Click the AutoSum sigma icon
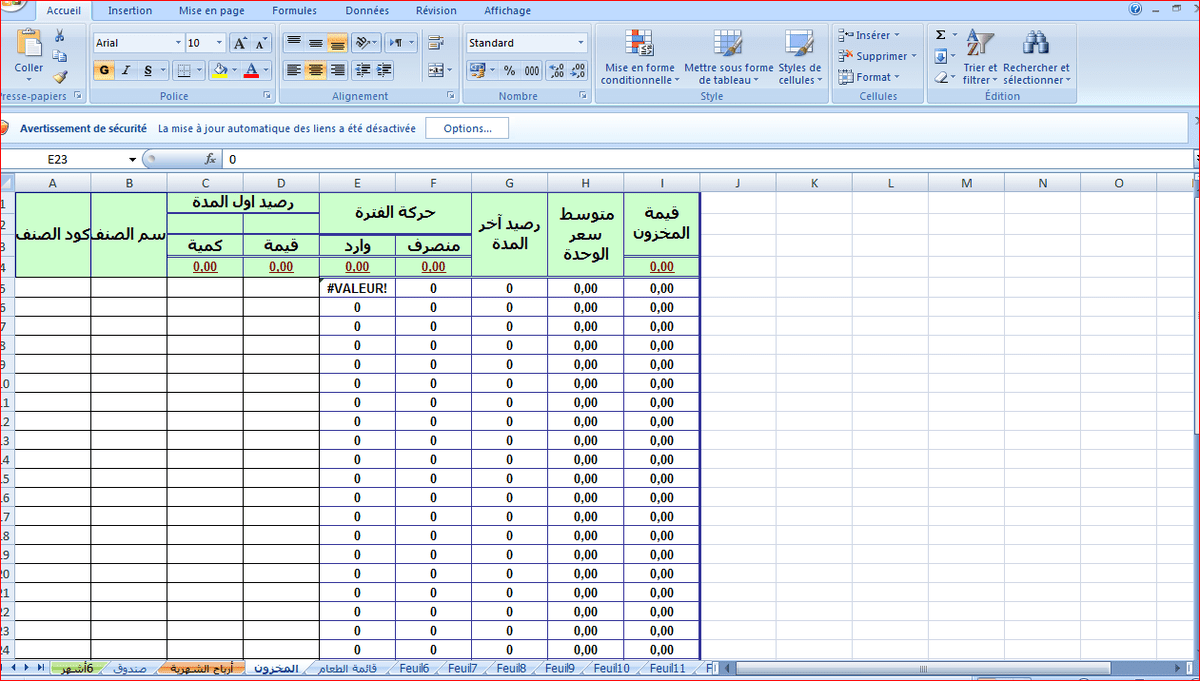Image resolution: width=1200 pixels, height=681 pixels. (940, 35)
